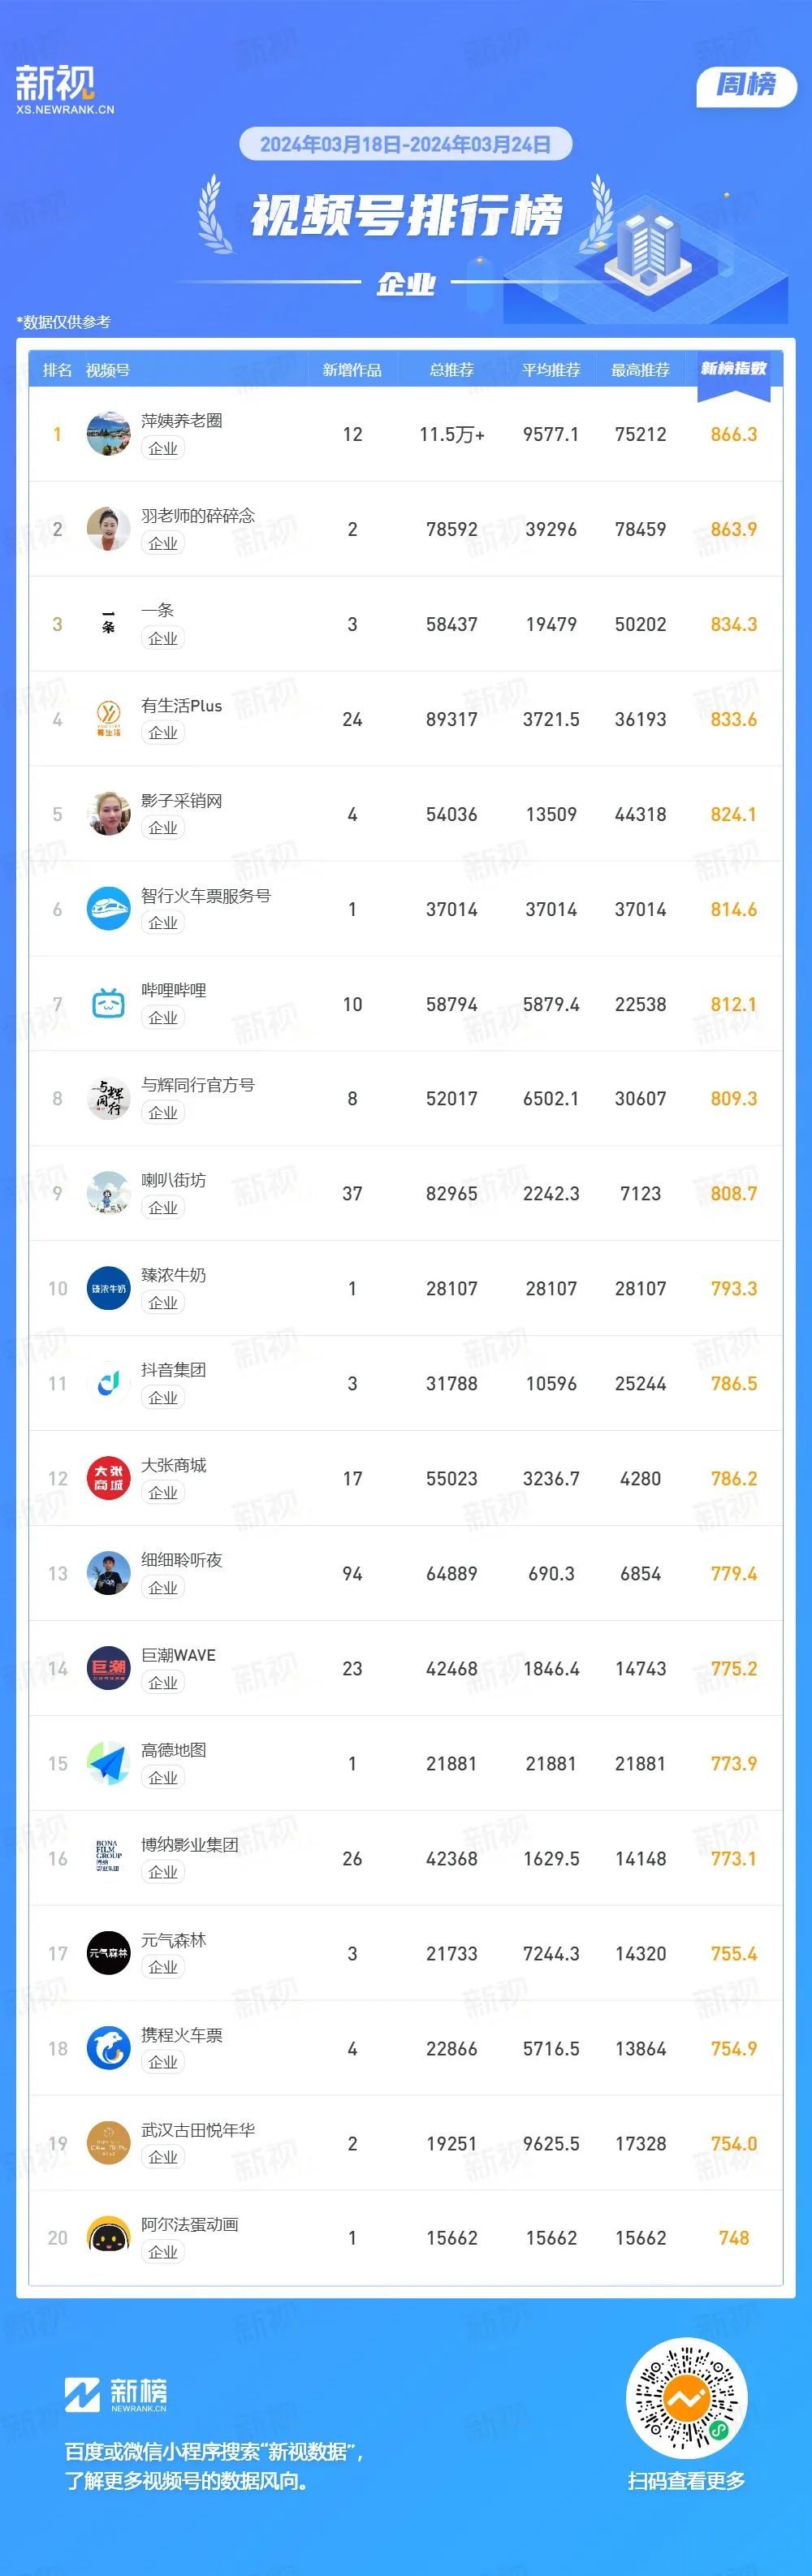Click the 巨潮WAVE logo avatar
Screen dimensions: 812x2576
click(108, 1669)
